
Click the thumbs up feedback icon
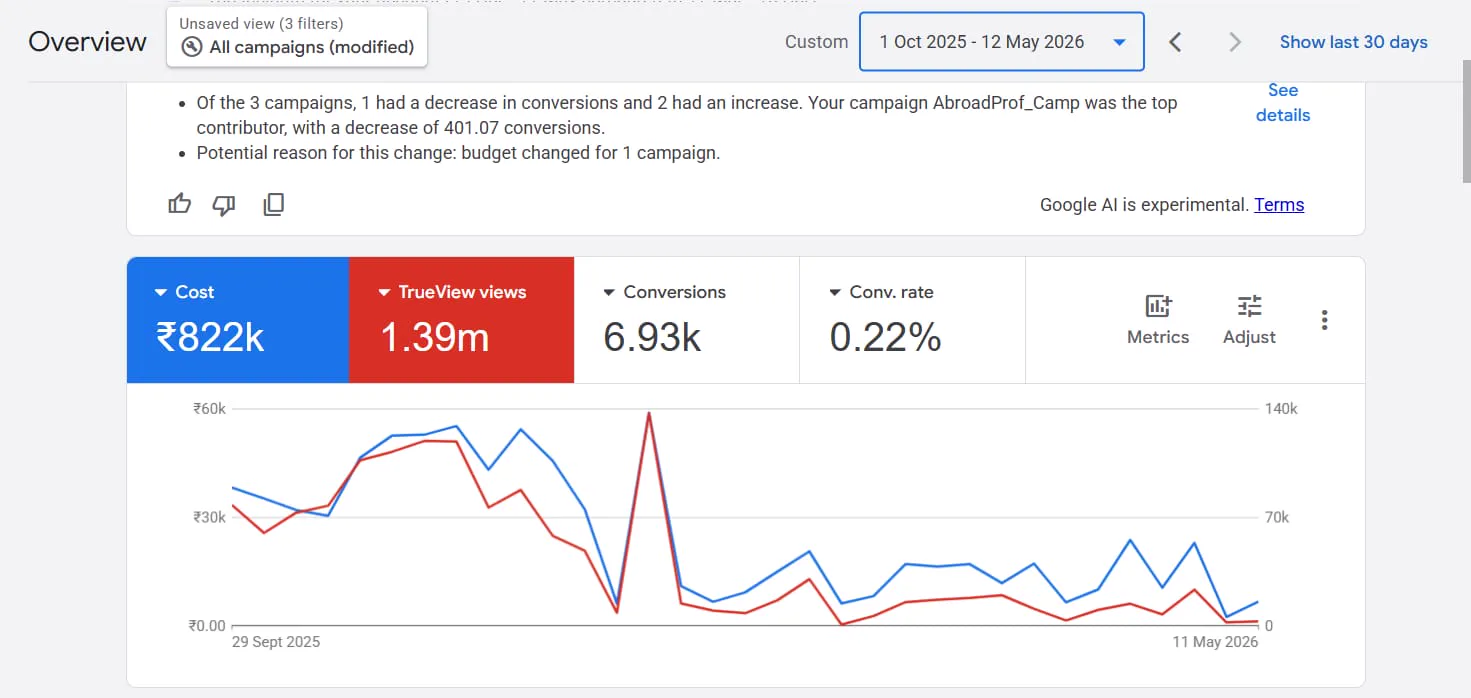(x=180, y=205)
